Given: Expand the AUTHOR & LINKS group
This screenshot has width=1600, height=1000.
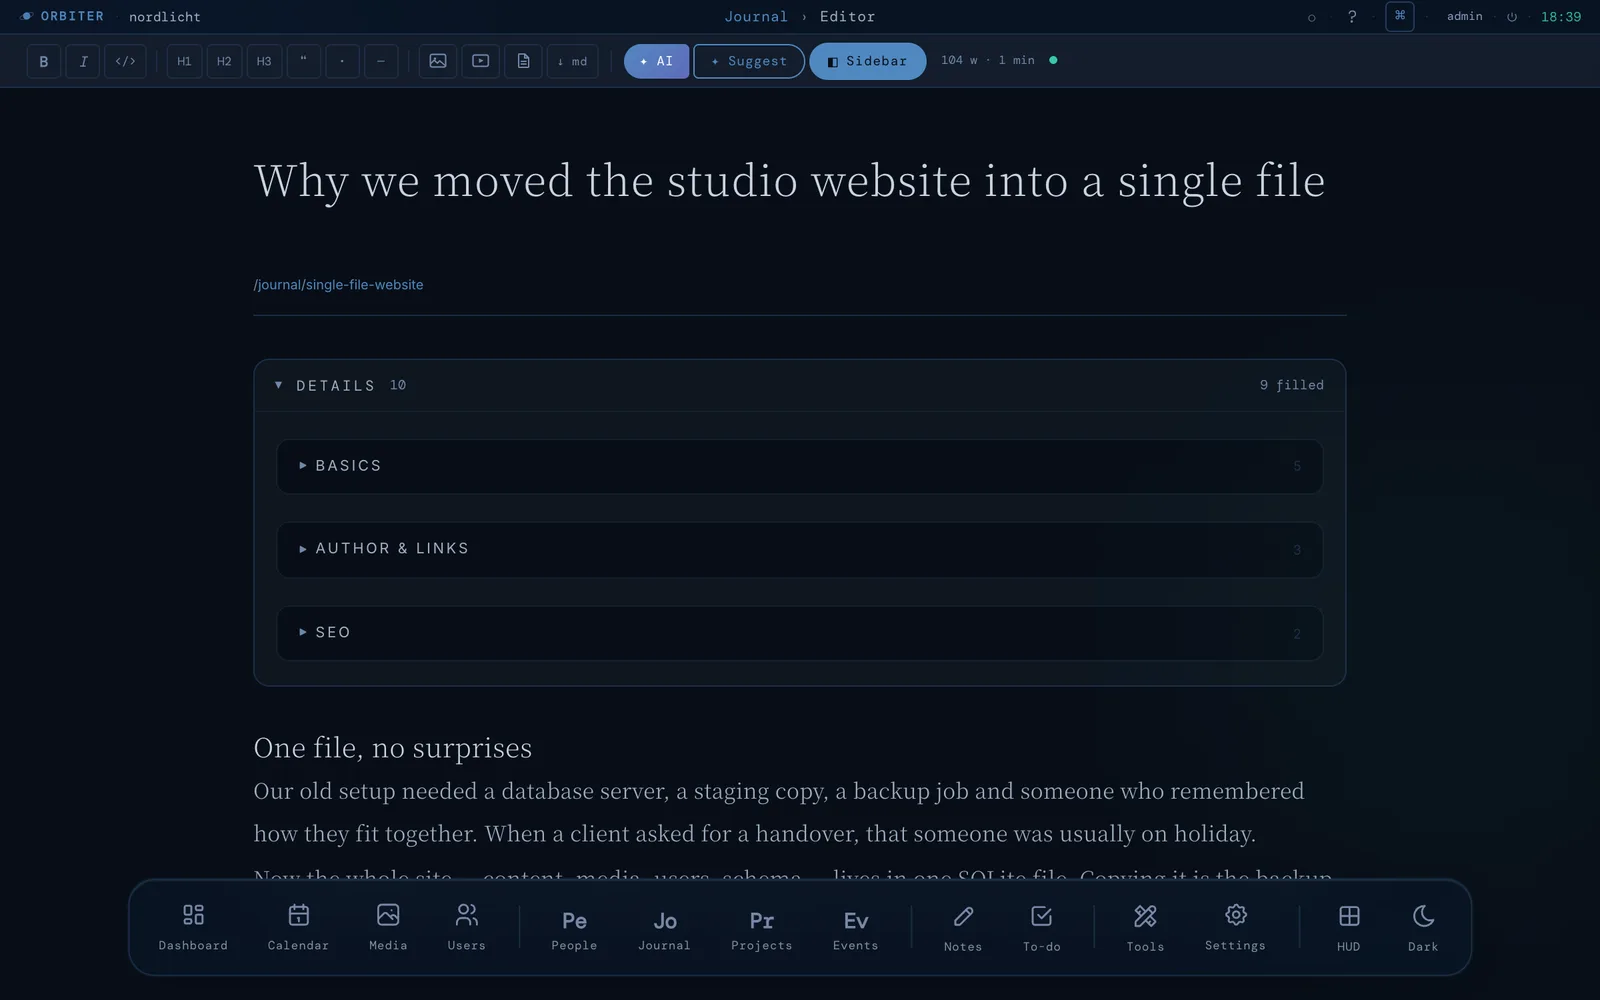Looking at the screenshot, I should click(x=799, y=549).
